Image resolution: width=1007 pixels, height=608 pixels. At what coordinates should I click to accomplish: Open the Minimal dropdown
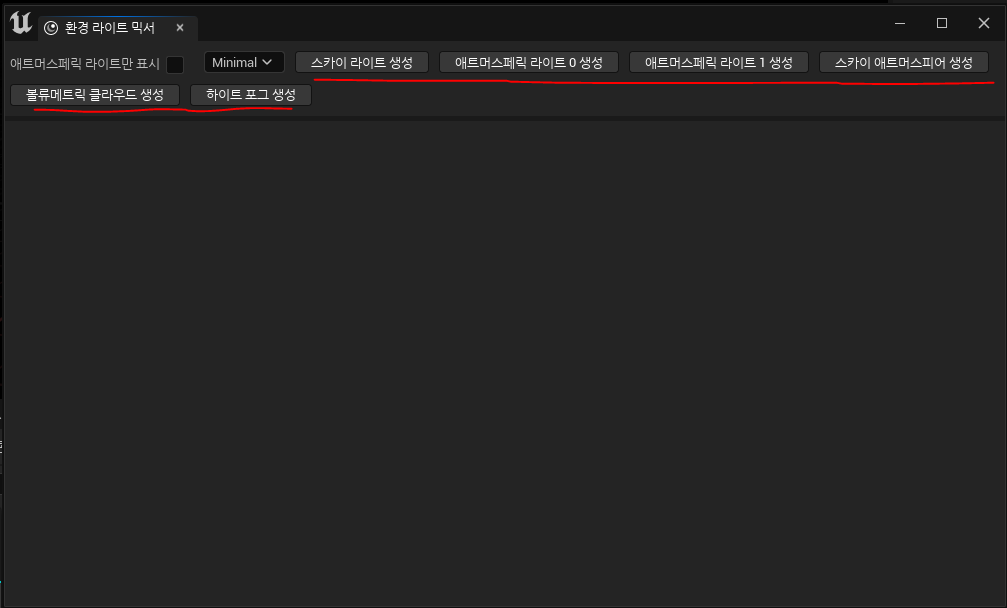tap(243, 62)
